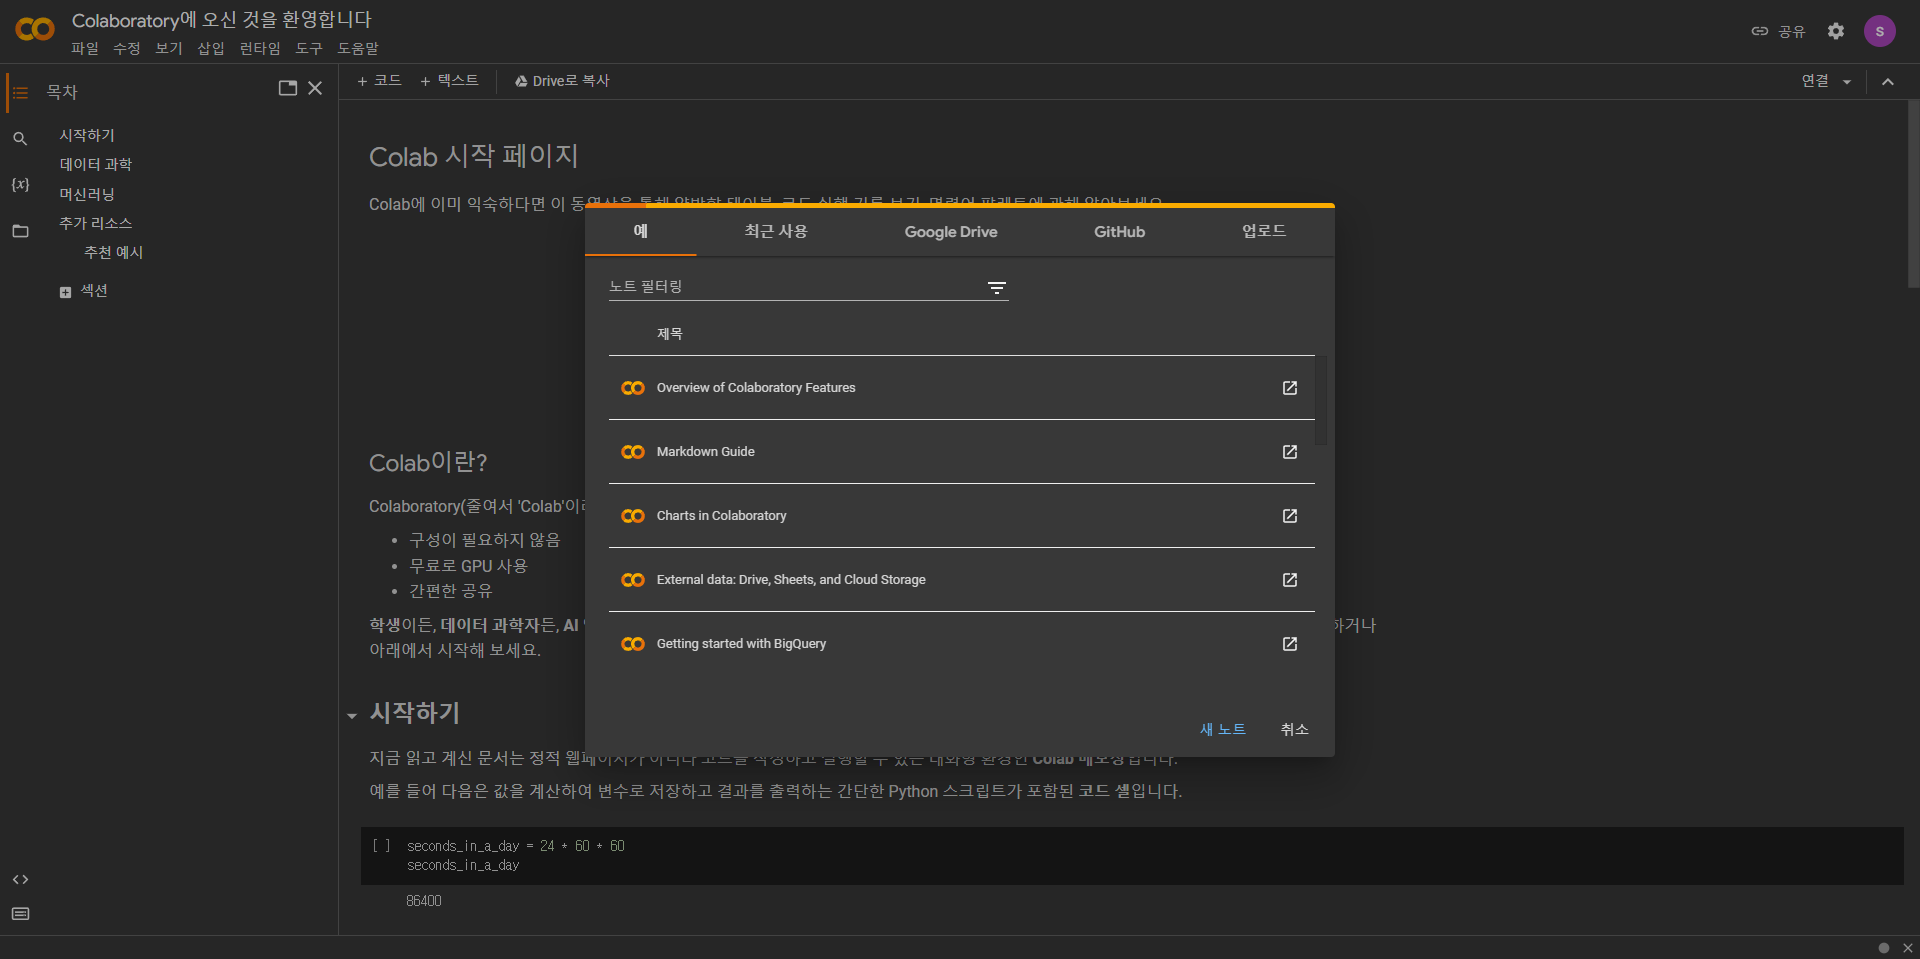Image resolution: width=1920 pixels, height=959 pixels.
Task: Go to 추천 예시 in table of contents
Action: pyautogui.click(x=113, y=252)
